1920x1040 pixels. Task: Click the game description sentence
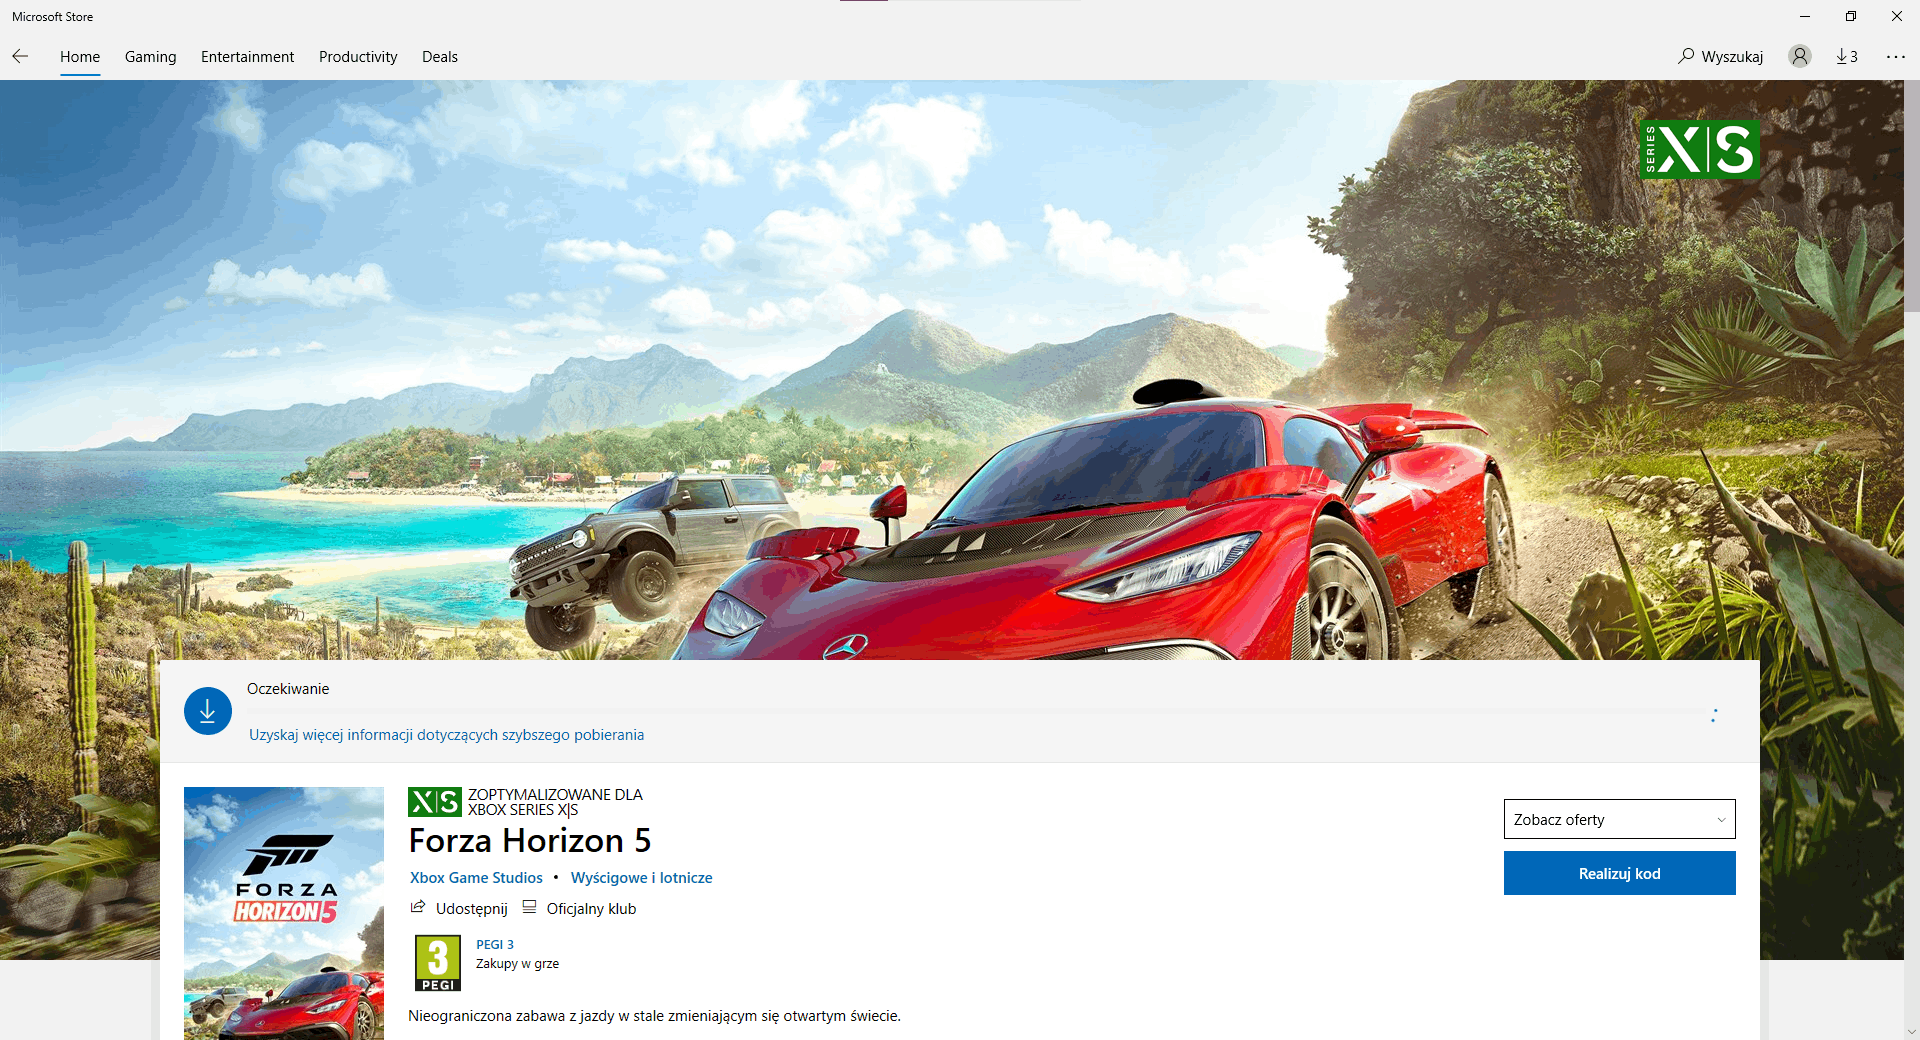click(655, 1016)
